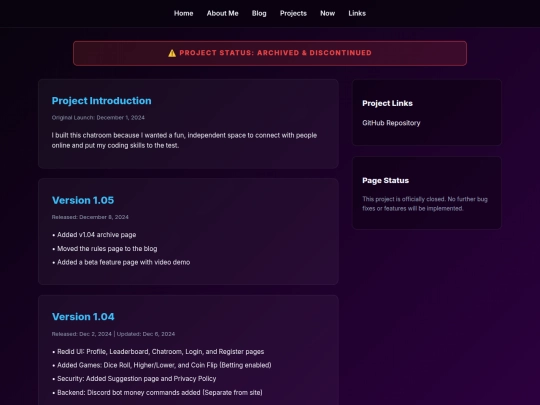The width and height of the screenshot is (540, 405).
Task: Select the Version 1.05 heading
Action: [83, 200]
